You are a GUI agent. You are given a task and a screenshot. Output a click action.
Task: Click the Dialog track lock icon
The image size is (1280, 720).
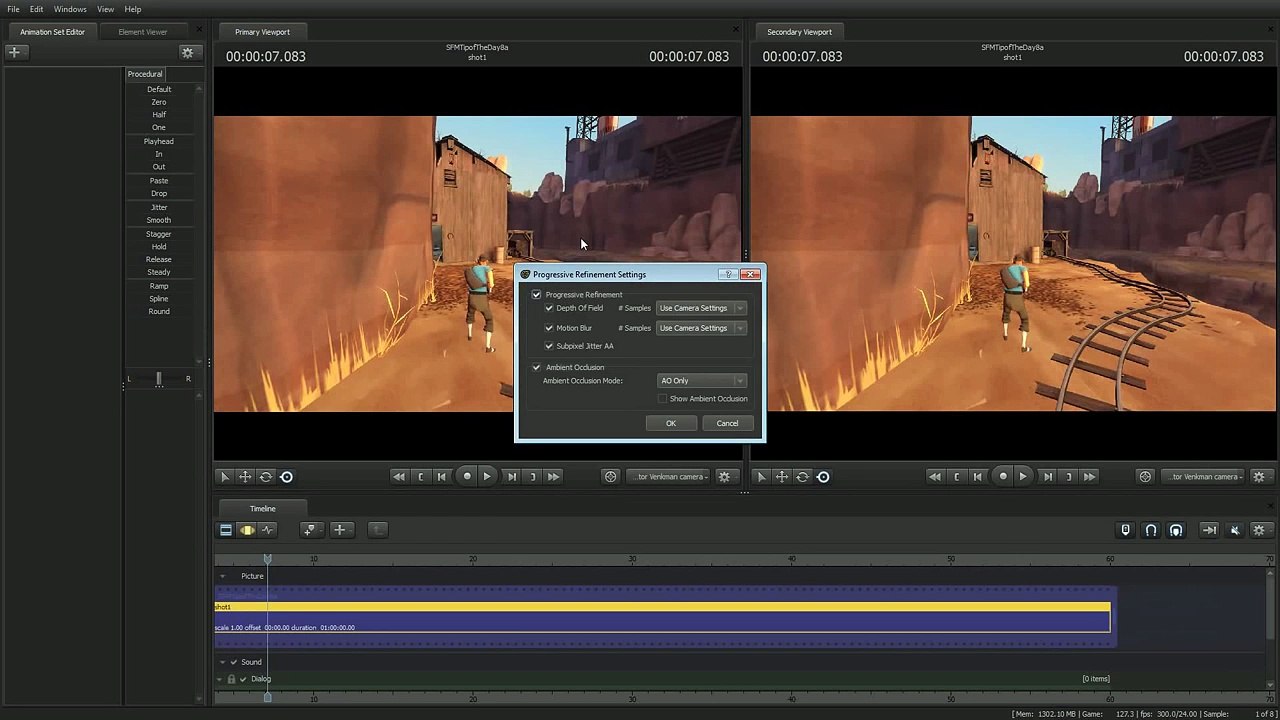point(231,679)
